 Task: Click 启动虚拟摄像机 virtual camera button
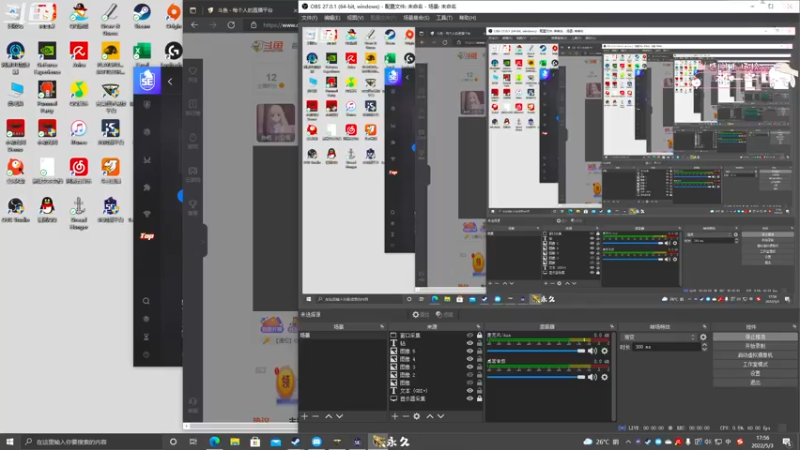point(755,355)
